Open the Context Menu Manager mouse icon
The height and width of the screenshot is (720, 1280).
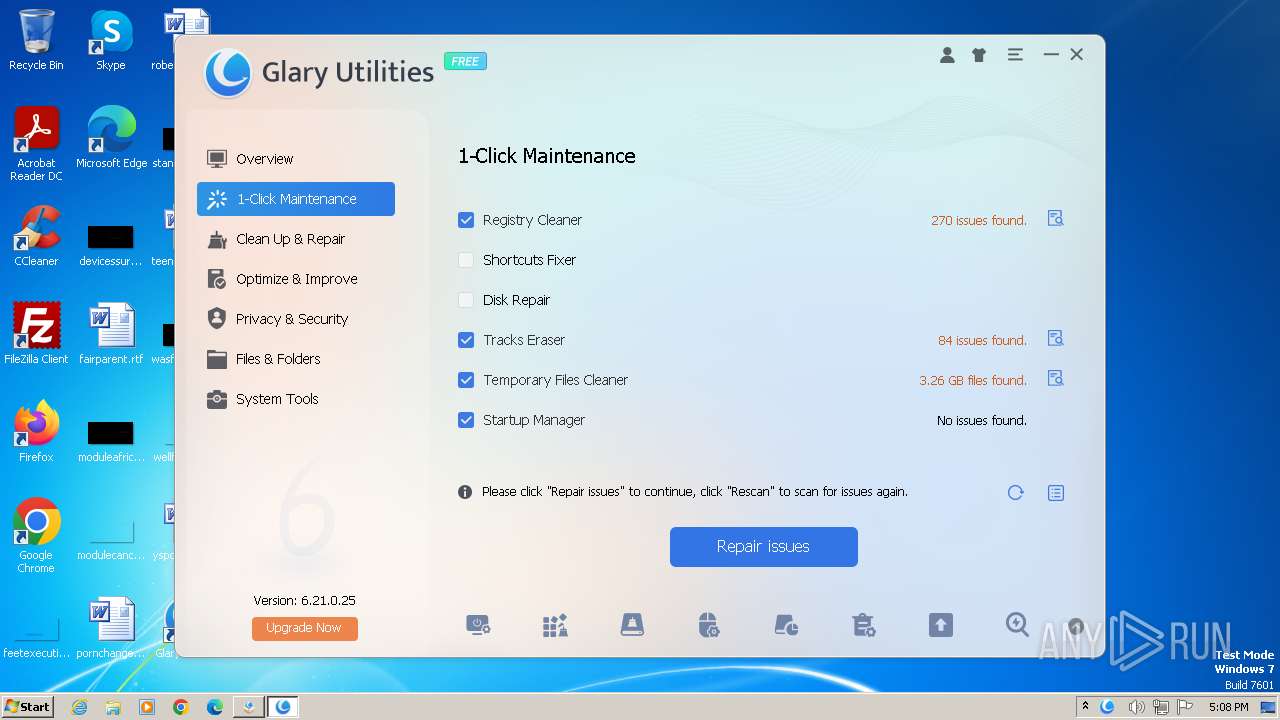(x=709, y=626)
